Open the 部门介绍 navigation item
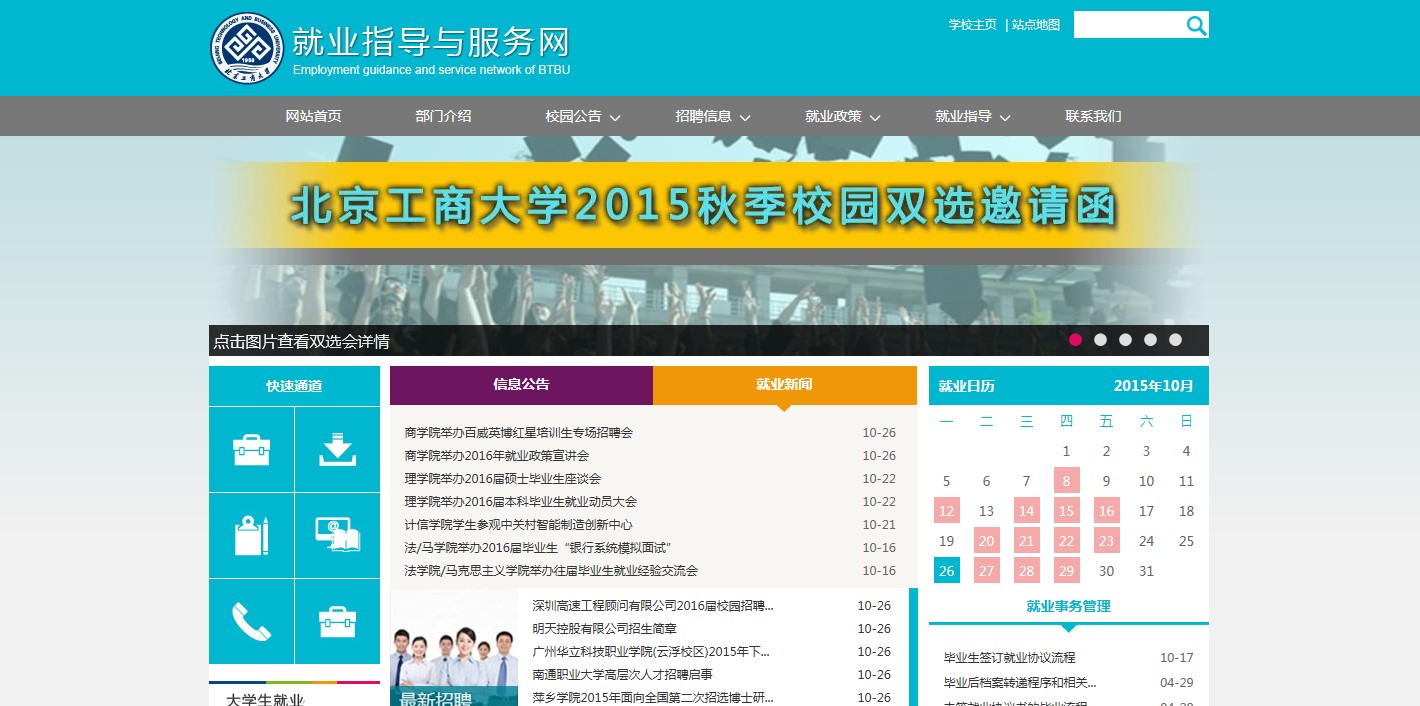The height and width of the screenshot is (706, 1420). (x=443, y=116)
